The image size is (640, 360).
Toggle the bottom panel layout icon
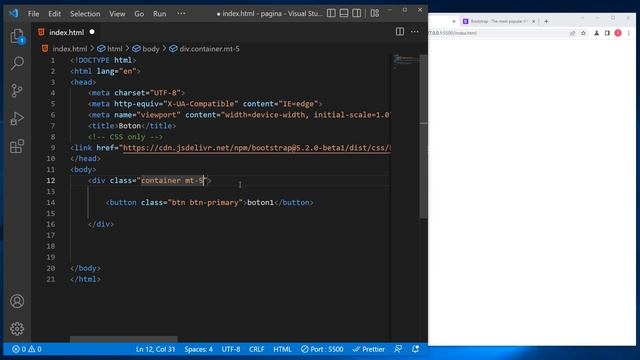[x=344, y=13]
